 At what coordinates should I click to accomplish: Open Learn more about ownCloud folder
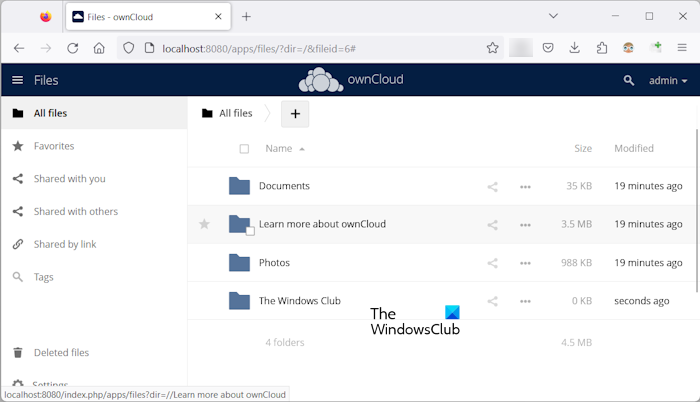tap(322, 224)
